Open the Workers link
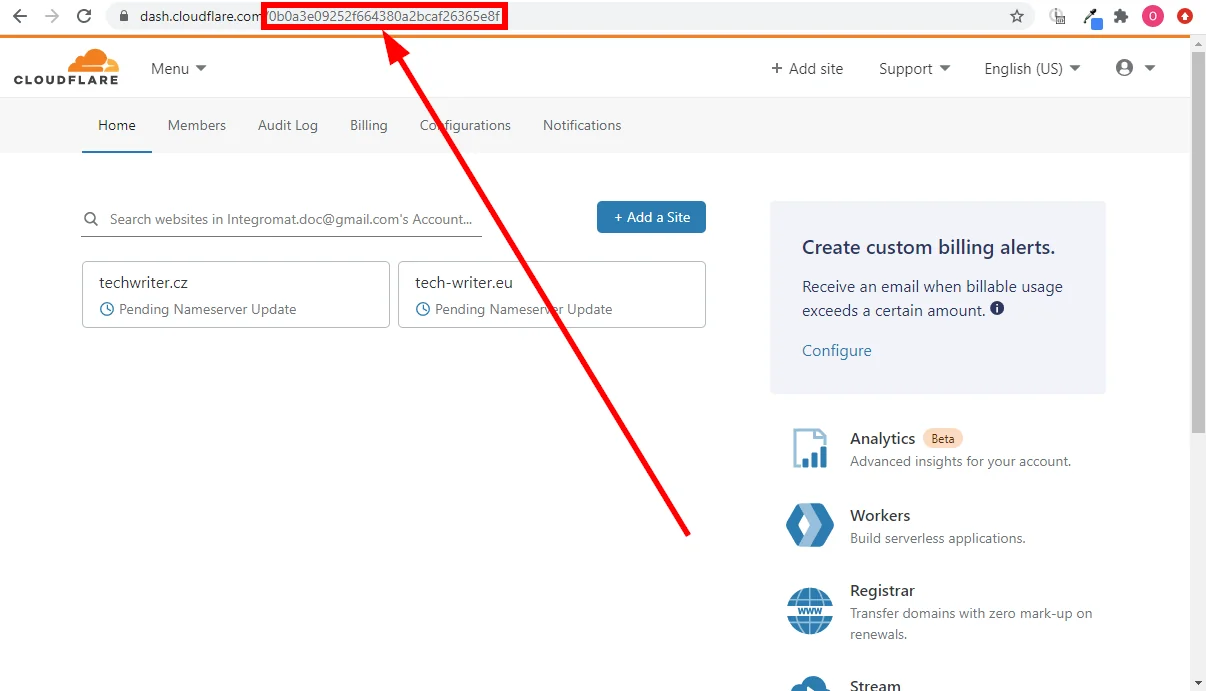The width and height of the screenshot is (1206, 691). pyautogui.click(x=880, y=515)
